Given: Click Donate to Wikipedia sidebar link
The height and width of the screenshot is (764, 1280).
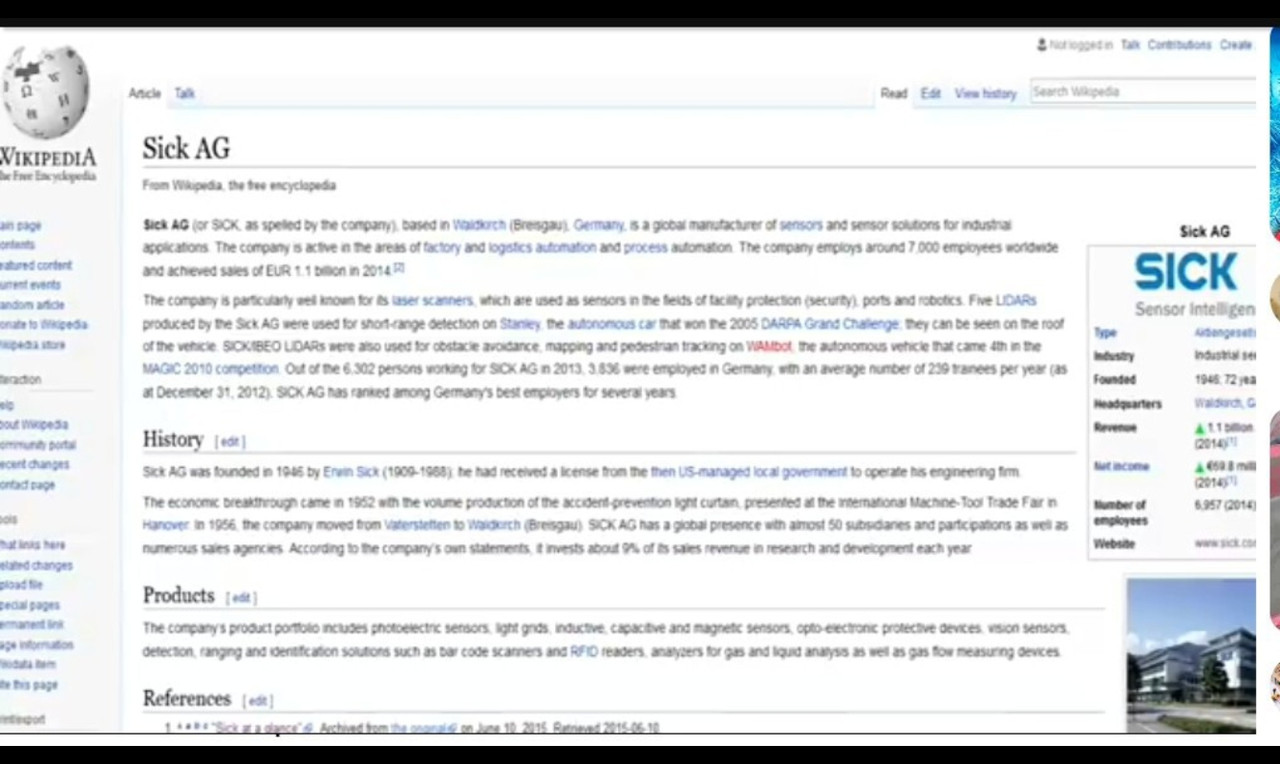Looking at the screenshot, I should click(43, 325).
